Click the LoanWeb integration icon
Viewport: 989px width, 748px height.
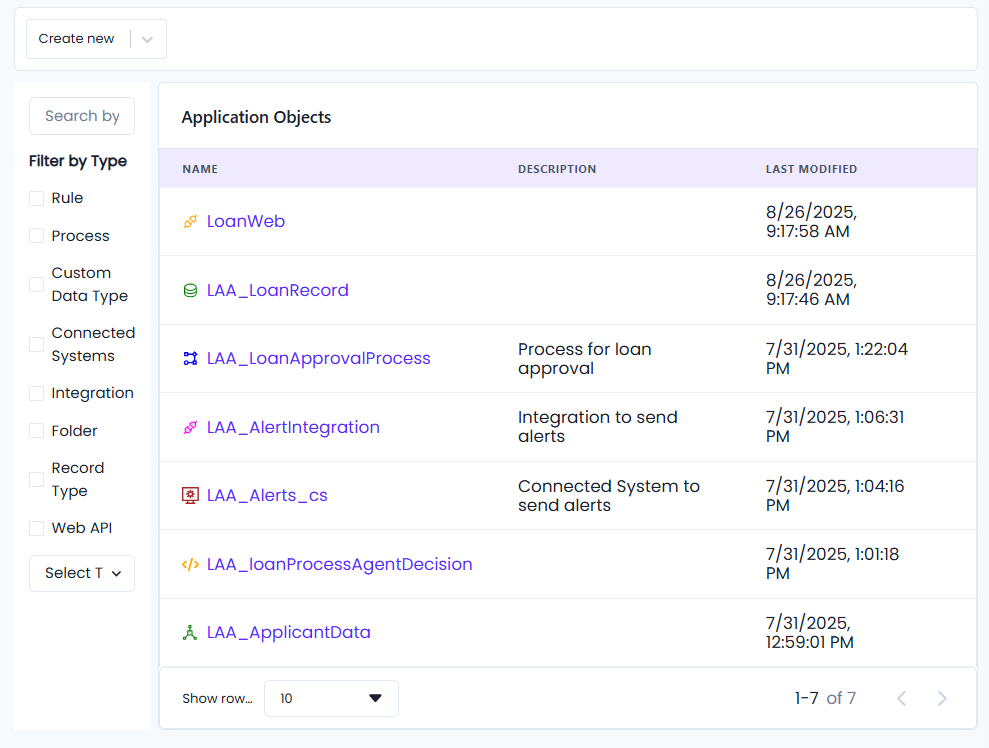(x=190, y=221)
